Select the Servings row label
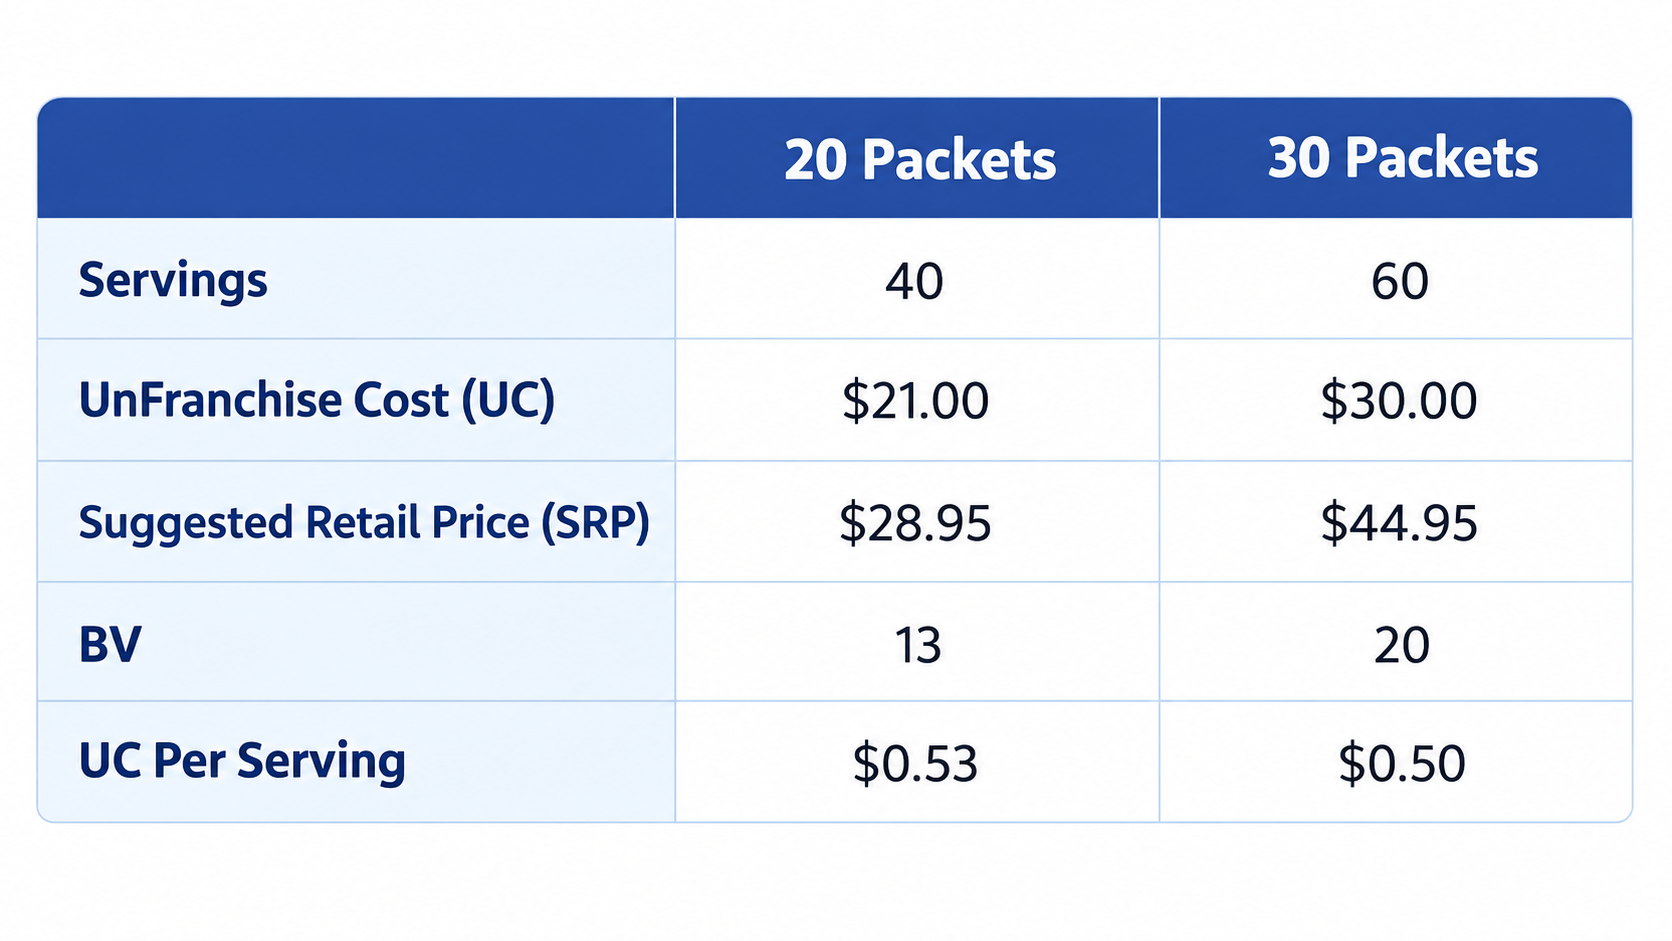Screen dimensions: 1672x941 (173, 280)
